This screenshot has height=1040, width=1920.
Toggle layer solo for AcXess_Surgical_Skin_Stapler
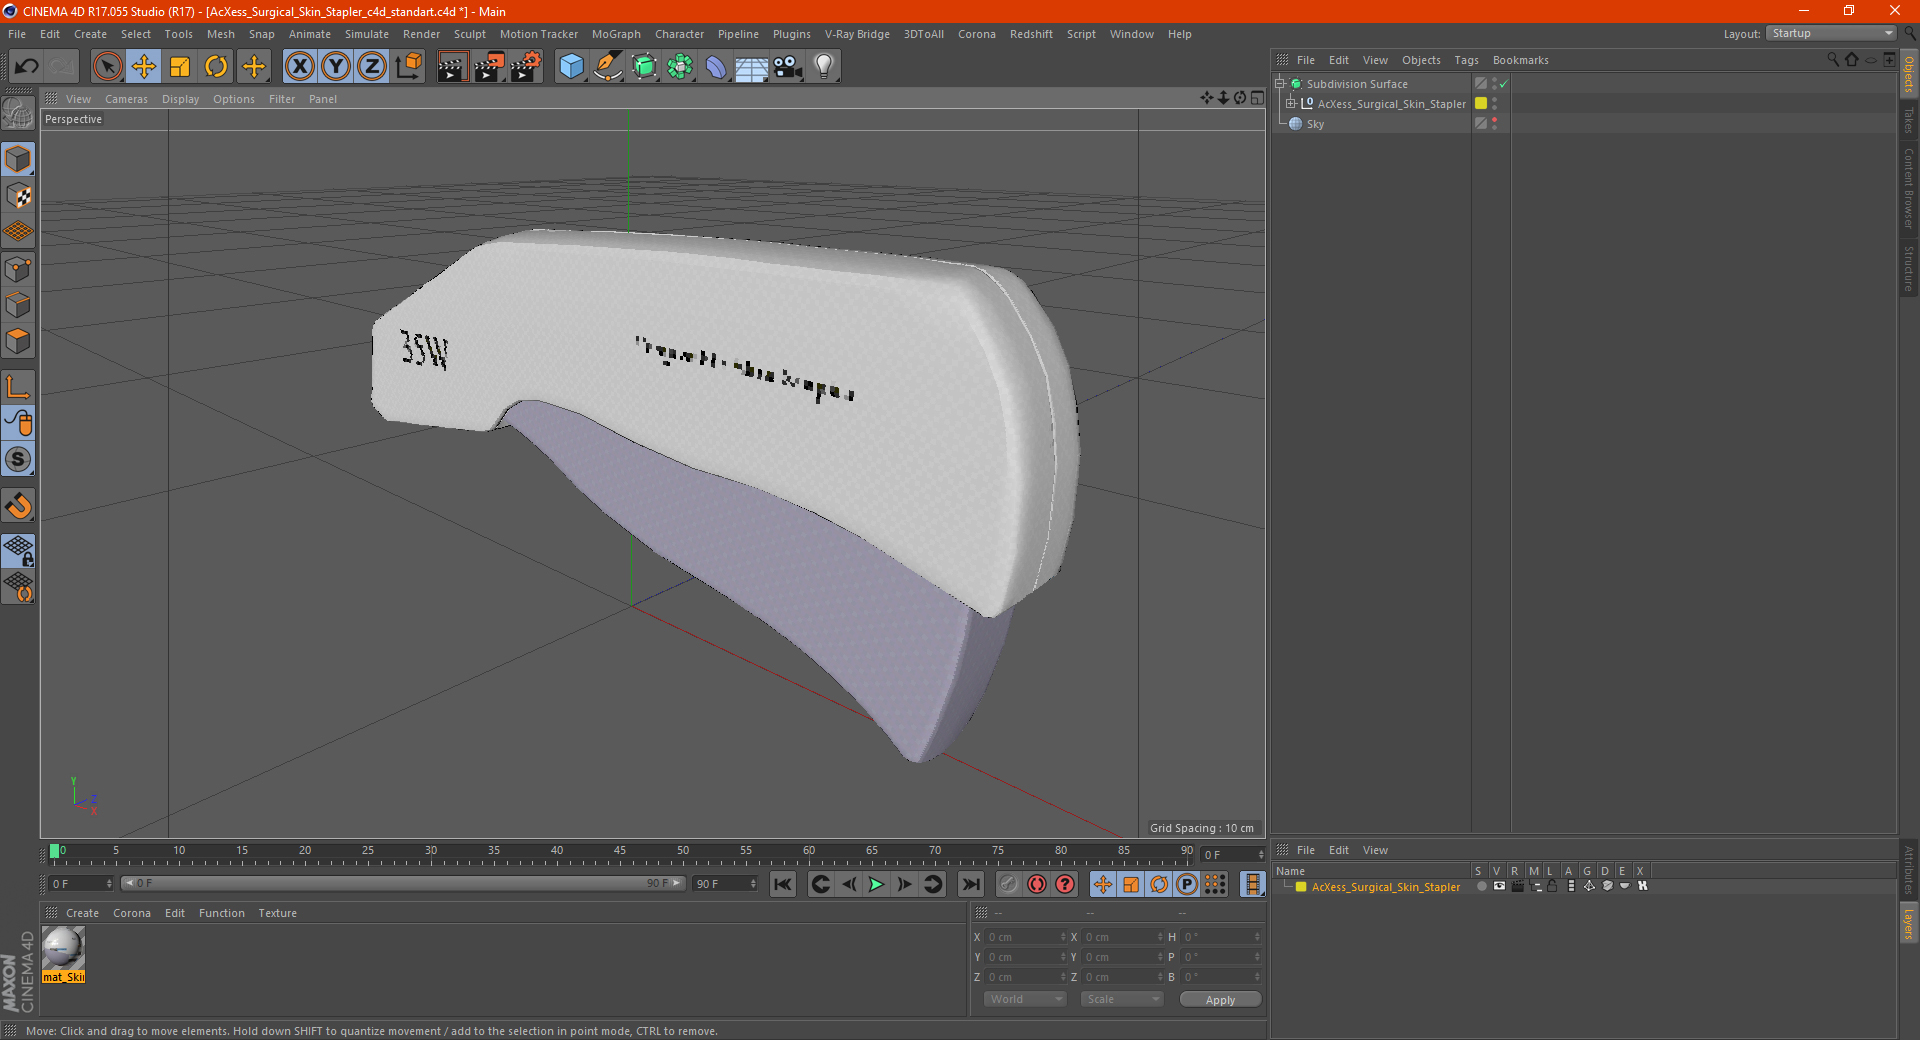click(x=1481, y=886)
